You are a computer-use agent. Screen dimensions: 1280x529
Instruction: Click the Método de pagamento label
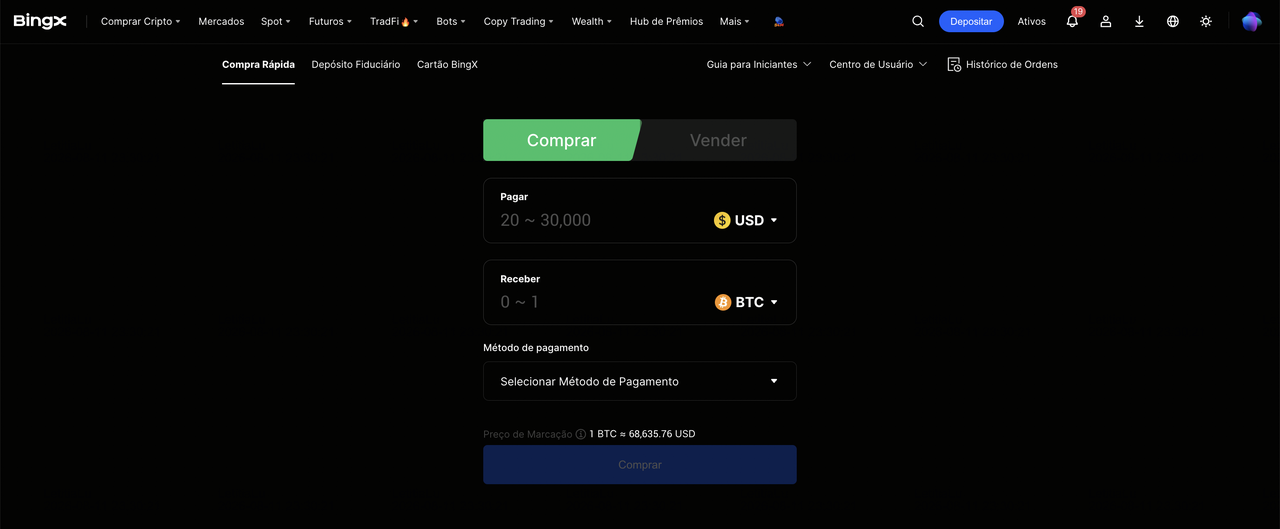[536, 348]
